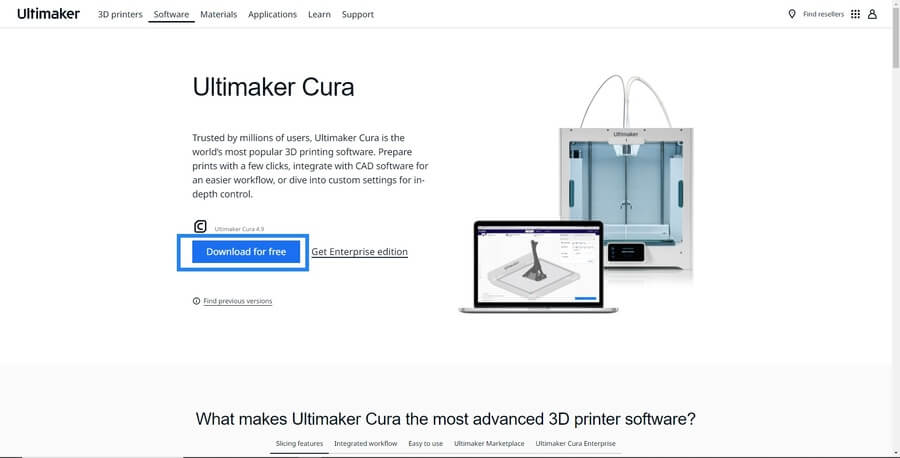Click the Ultimaker logo
Screen dimensions: 900x458
(x=48, y=14)
